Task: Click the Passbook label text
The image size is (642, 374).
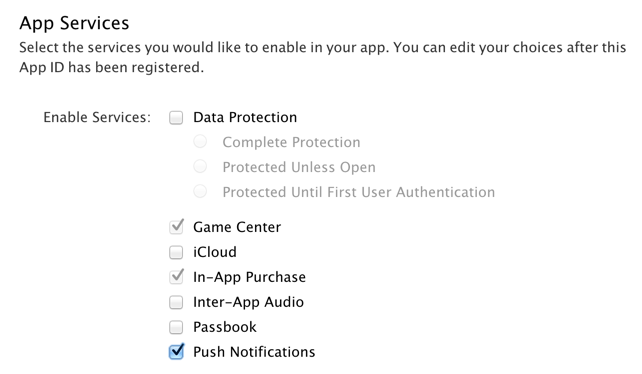Action: coord(225,327)
